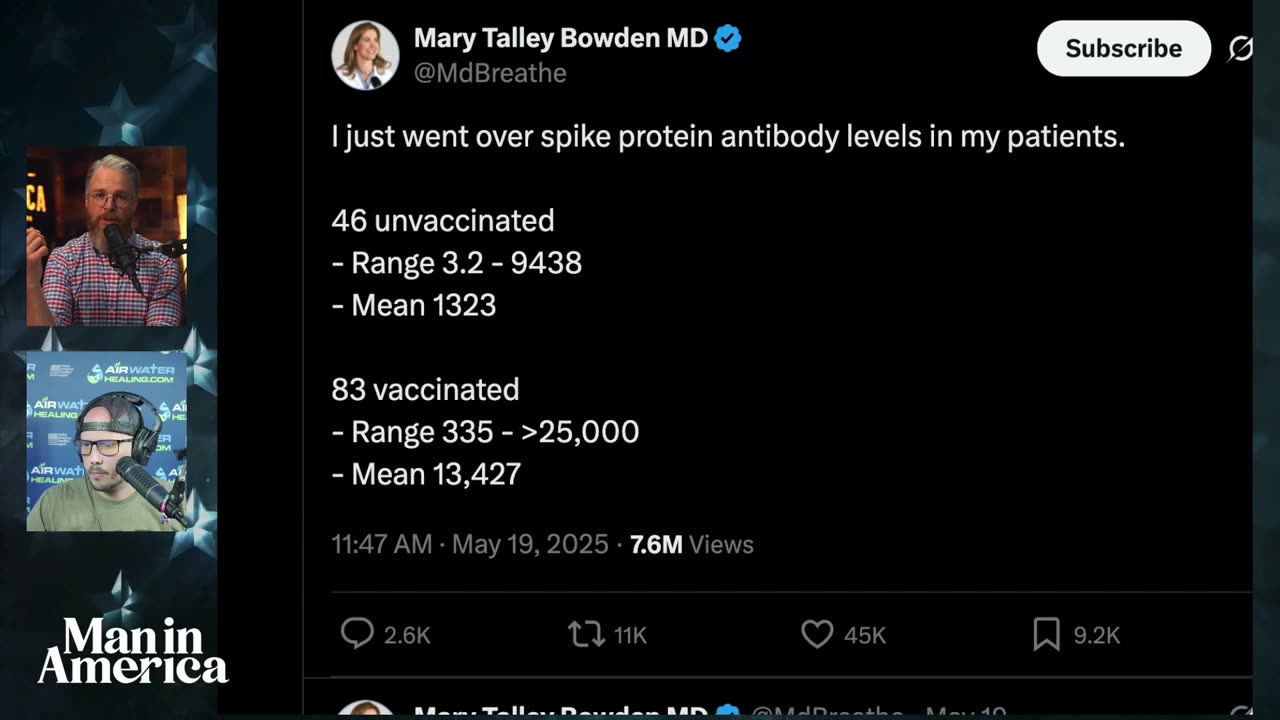Click the 9.2K bookmark count
The image size is (1280, 720).
[x=1096, y=635]
